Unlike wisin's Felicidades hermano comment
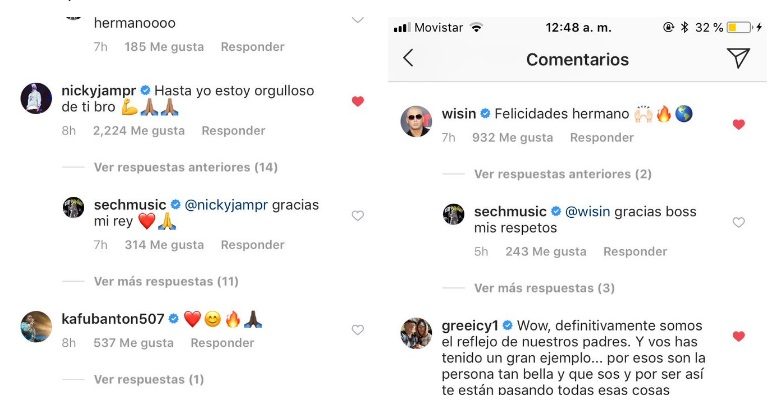 739,124
